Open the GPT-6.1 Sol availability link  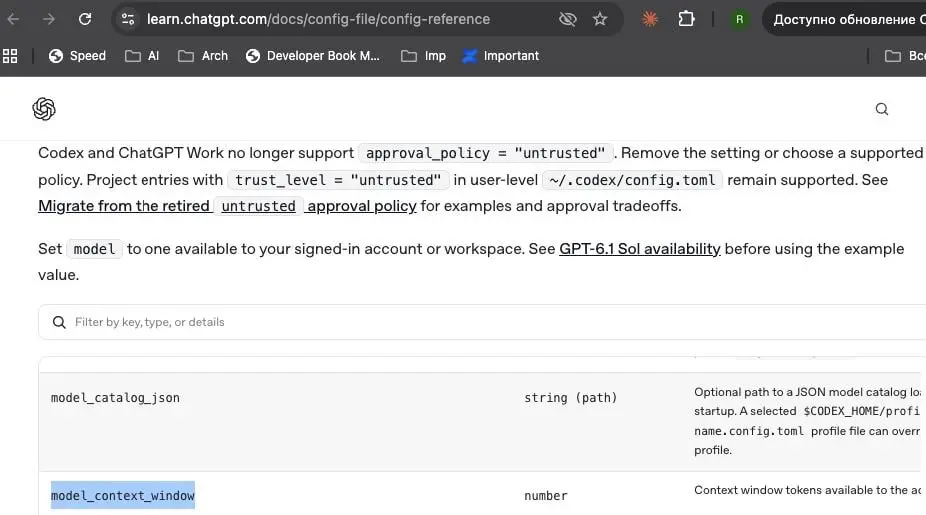pyautogui.click(x=640, y=249)
